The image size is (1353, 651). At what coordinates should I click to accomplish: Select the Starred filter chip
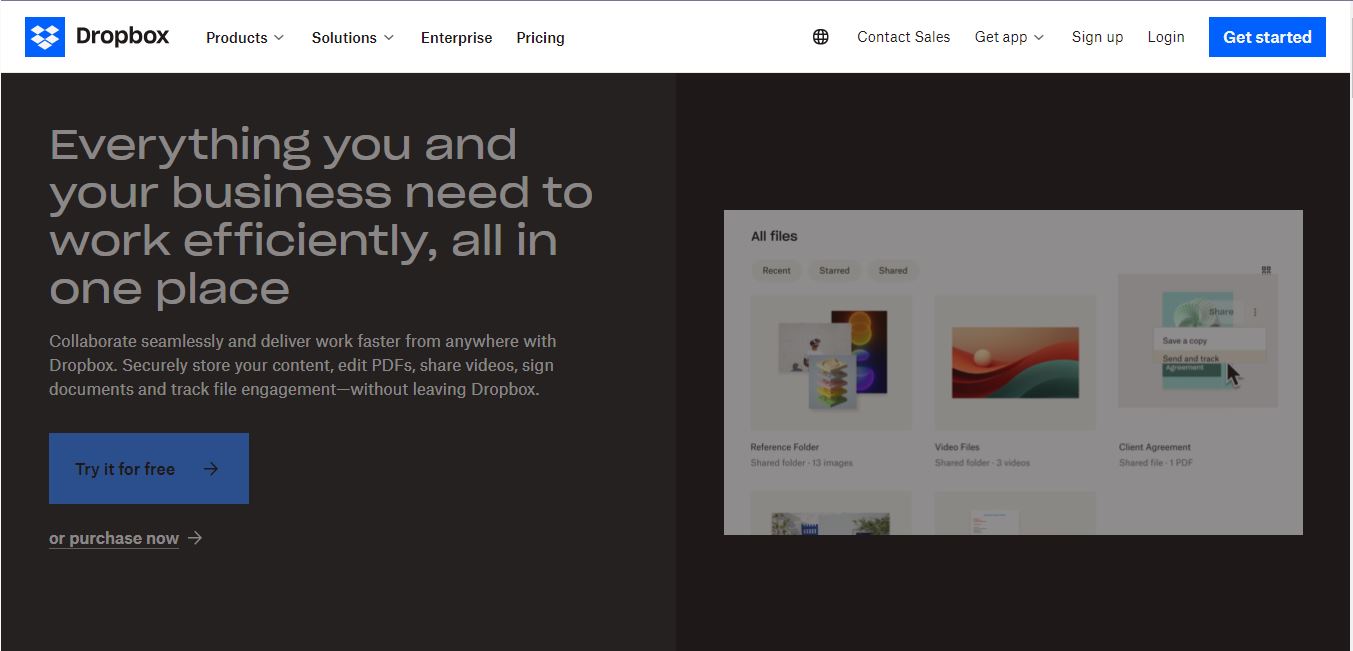point(834,270)
